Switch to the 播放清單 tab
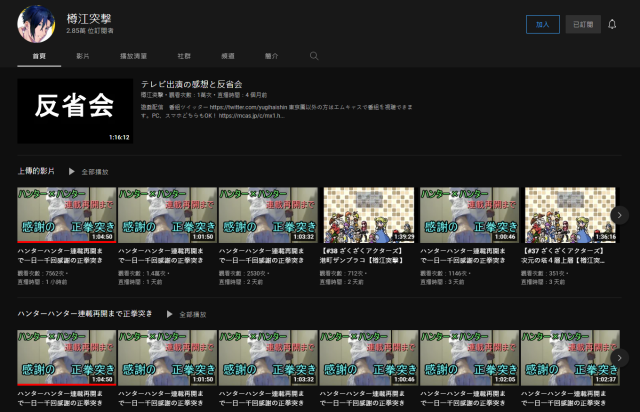Viewport: 640px width, 412px height. [133, 56]
